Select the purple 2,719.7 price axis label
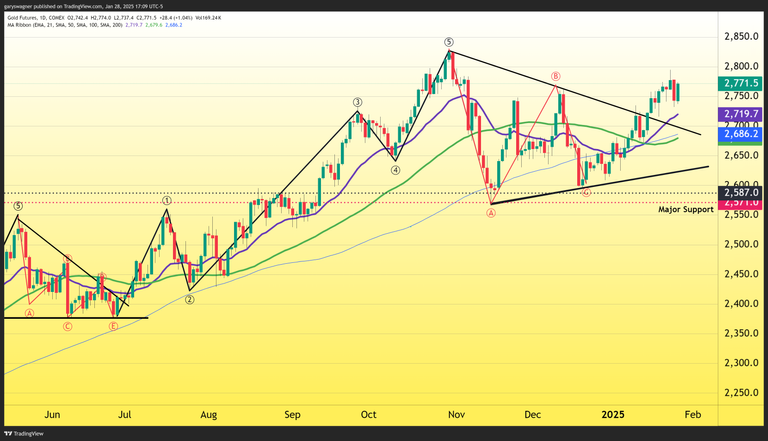Image resolution: width=768 pixels, height=441 pixels. (739, 115)
